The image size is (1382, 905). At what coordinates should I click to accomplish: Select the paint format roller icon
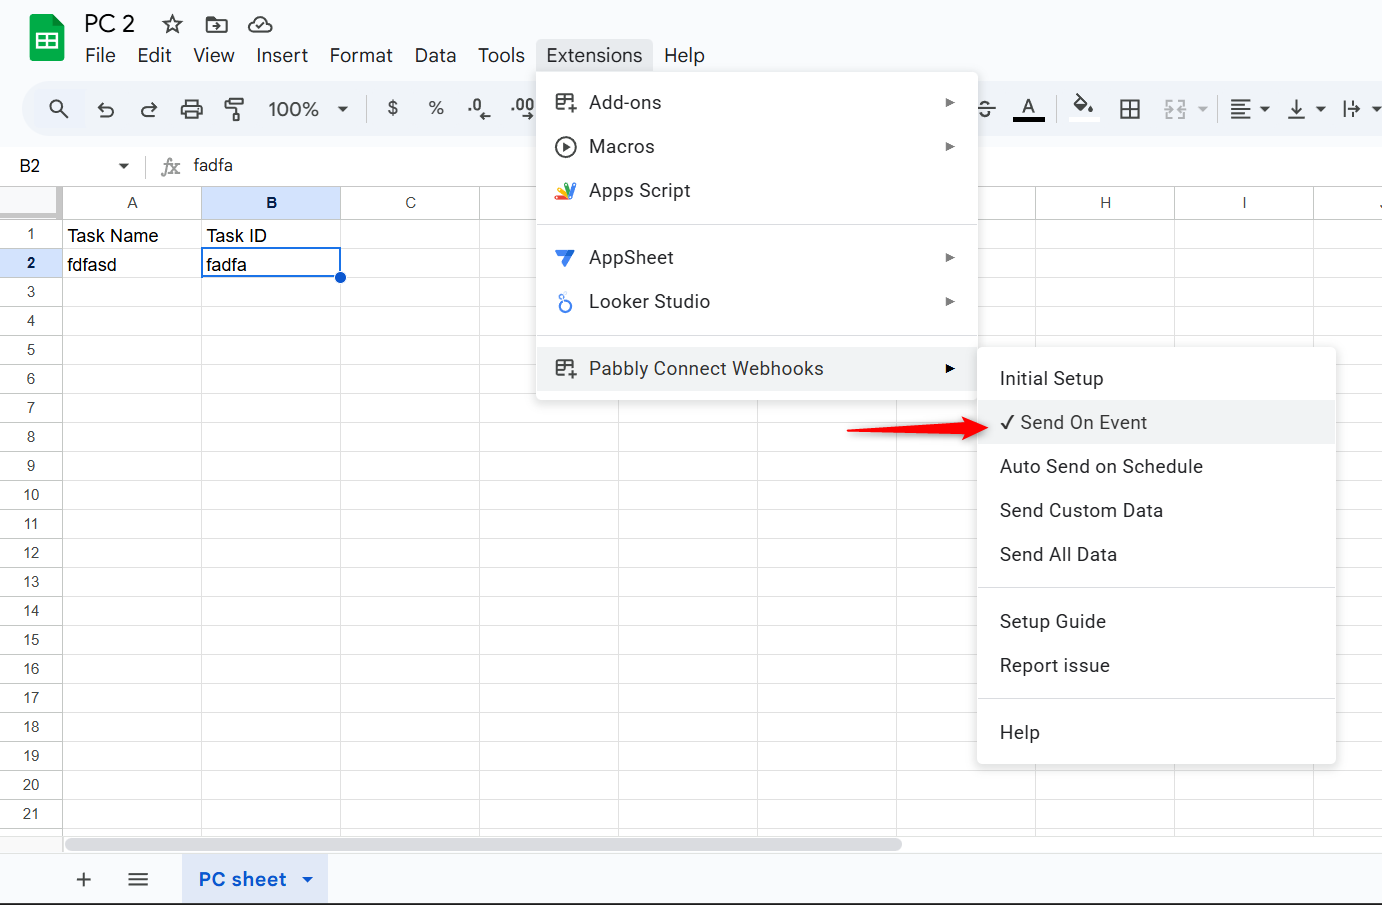click(234, 109)
